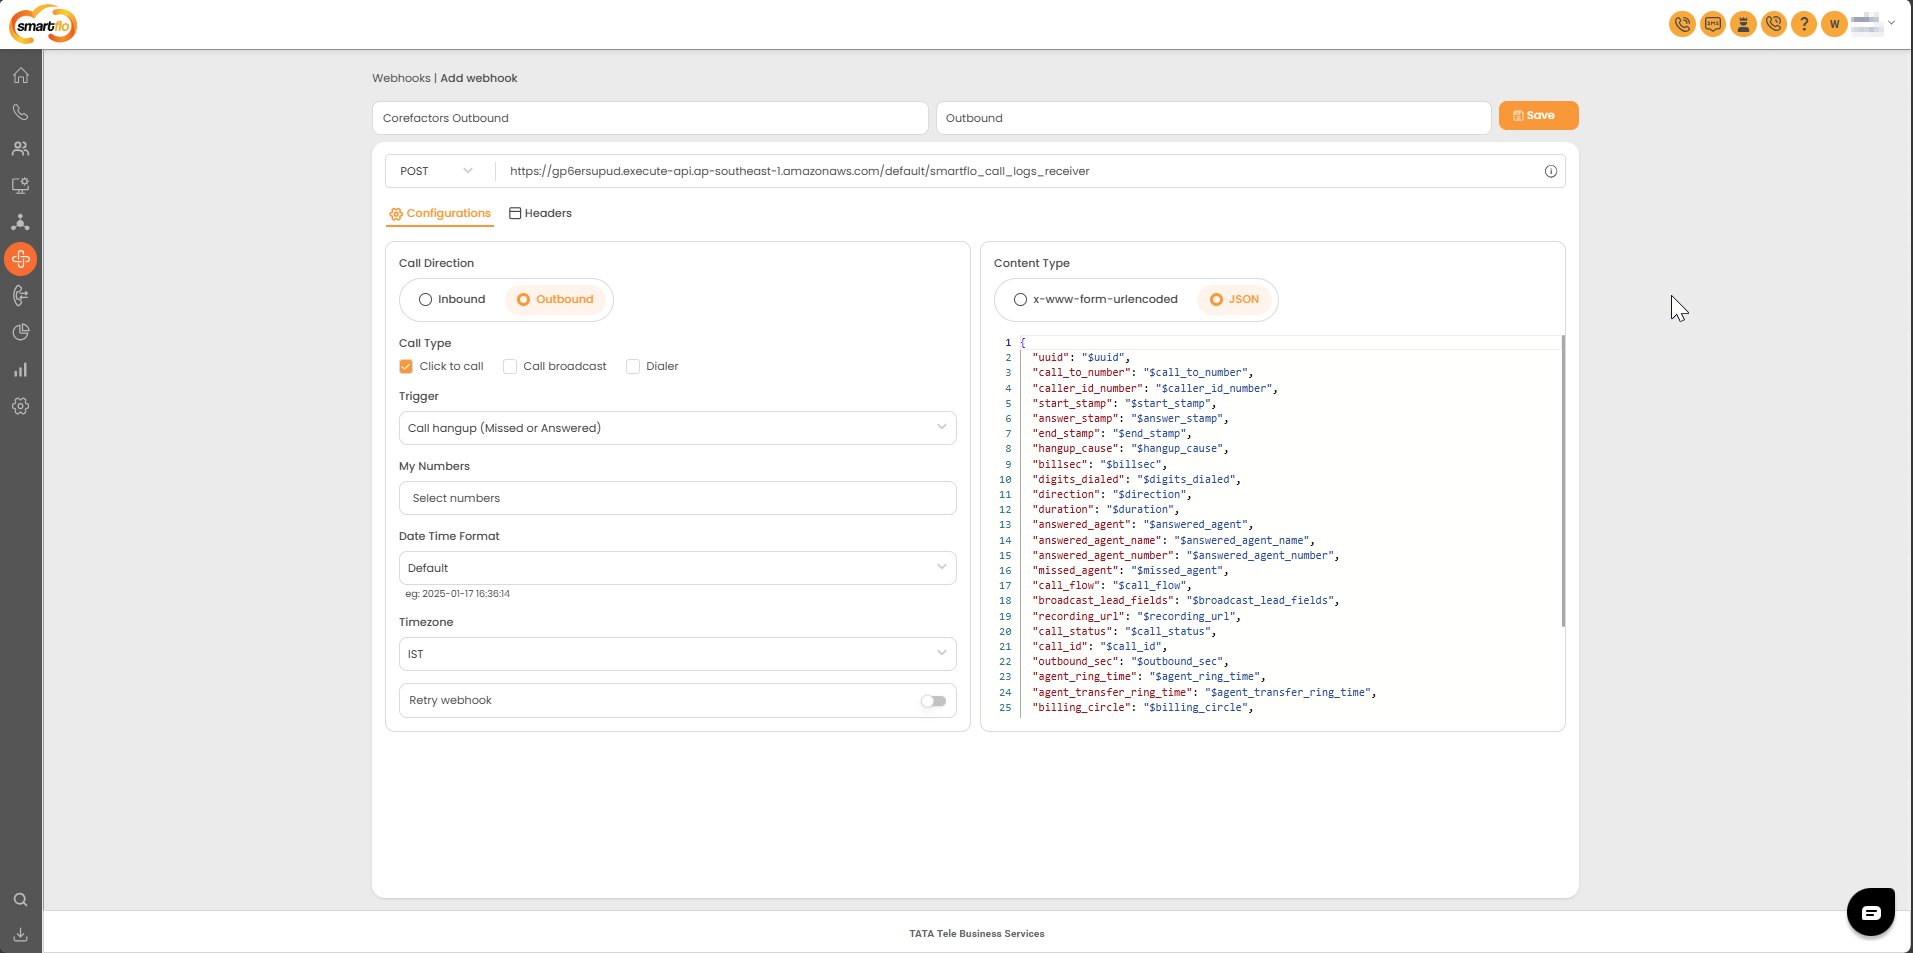The height and width of the screenshot is (953, 1913).
Task: Click the "agent_ring_time" JSON line
Action: pyautogui.click(x=1149, y=676)
